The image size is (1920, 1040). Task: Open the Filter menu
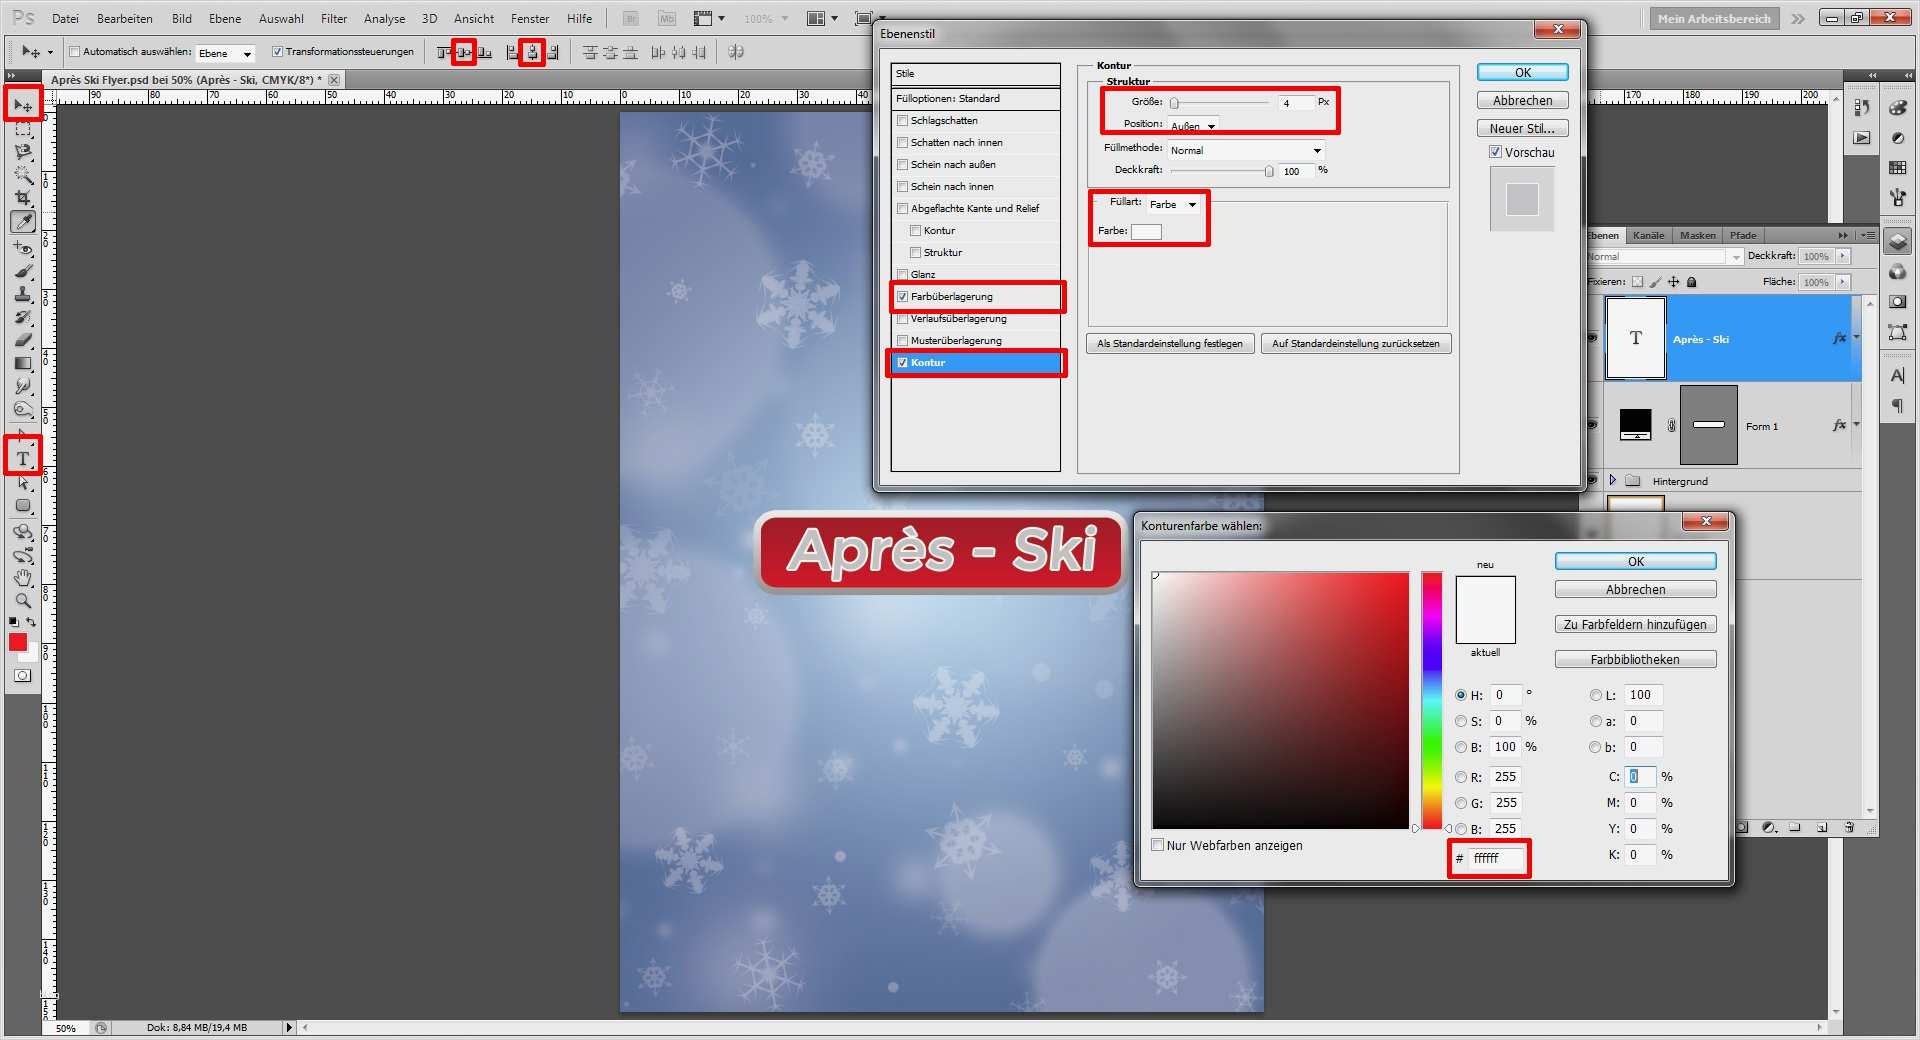(333, 18)
